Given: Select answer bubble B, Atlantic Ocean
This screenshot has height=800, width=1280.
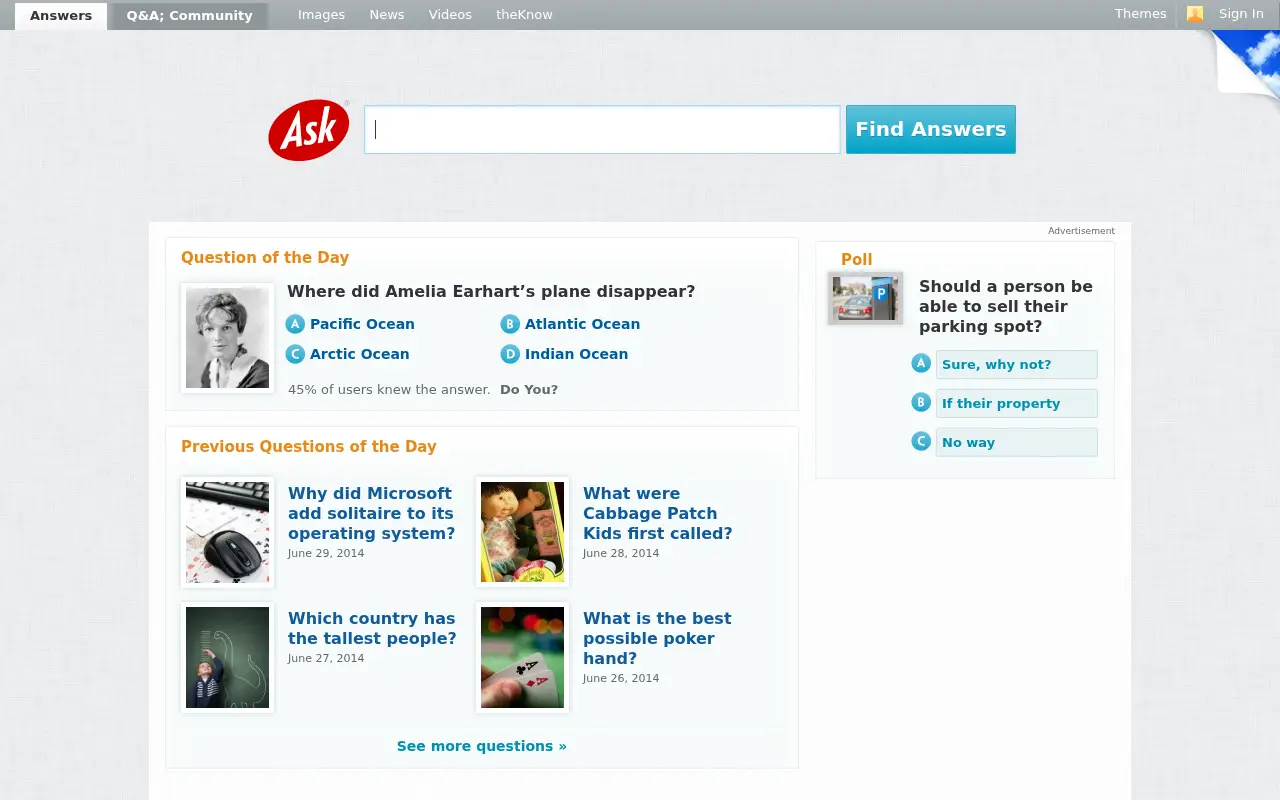Looking at the screenshot, I should (x=510, y=324).
